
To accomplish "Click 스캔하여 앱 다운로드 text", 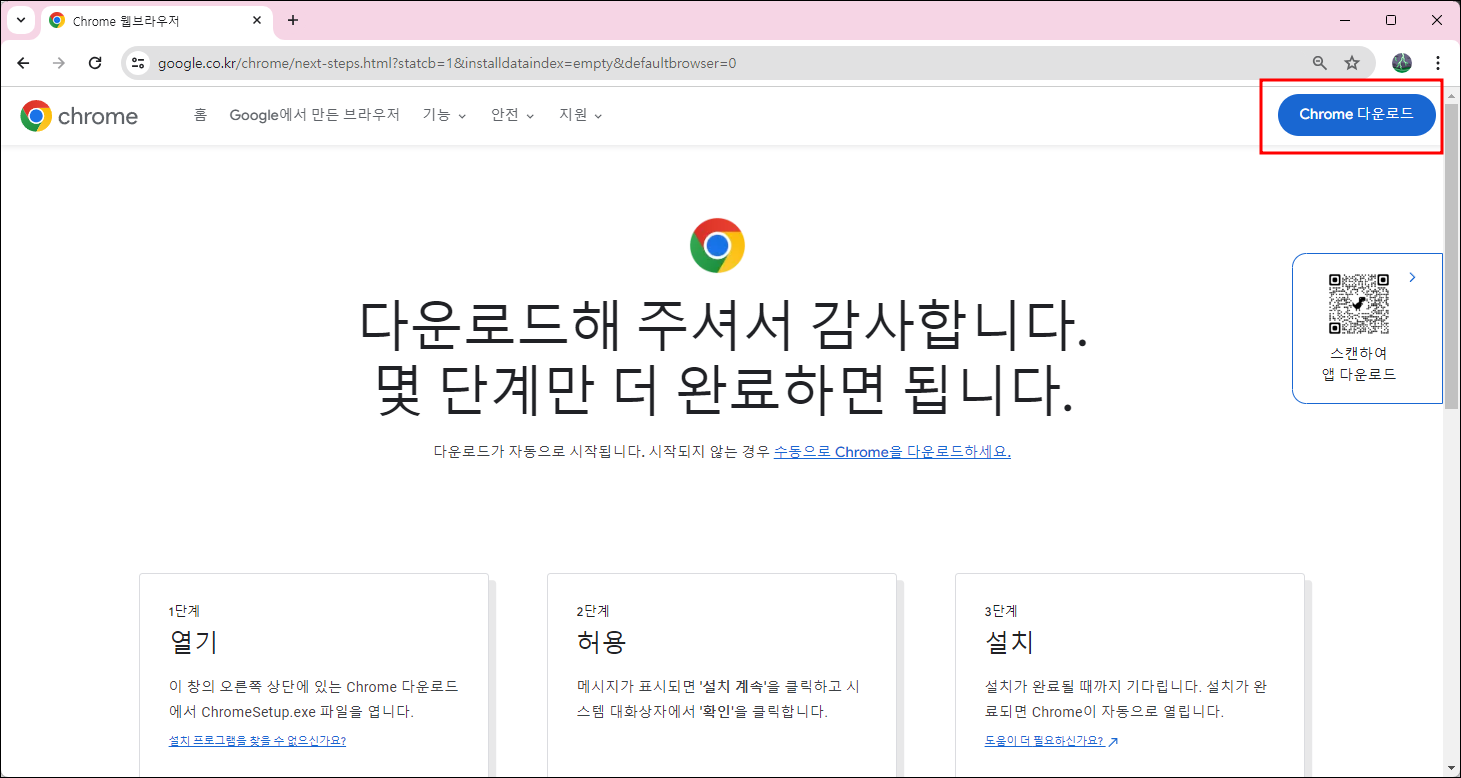I will 1358,364.
